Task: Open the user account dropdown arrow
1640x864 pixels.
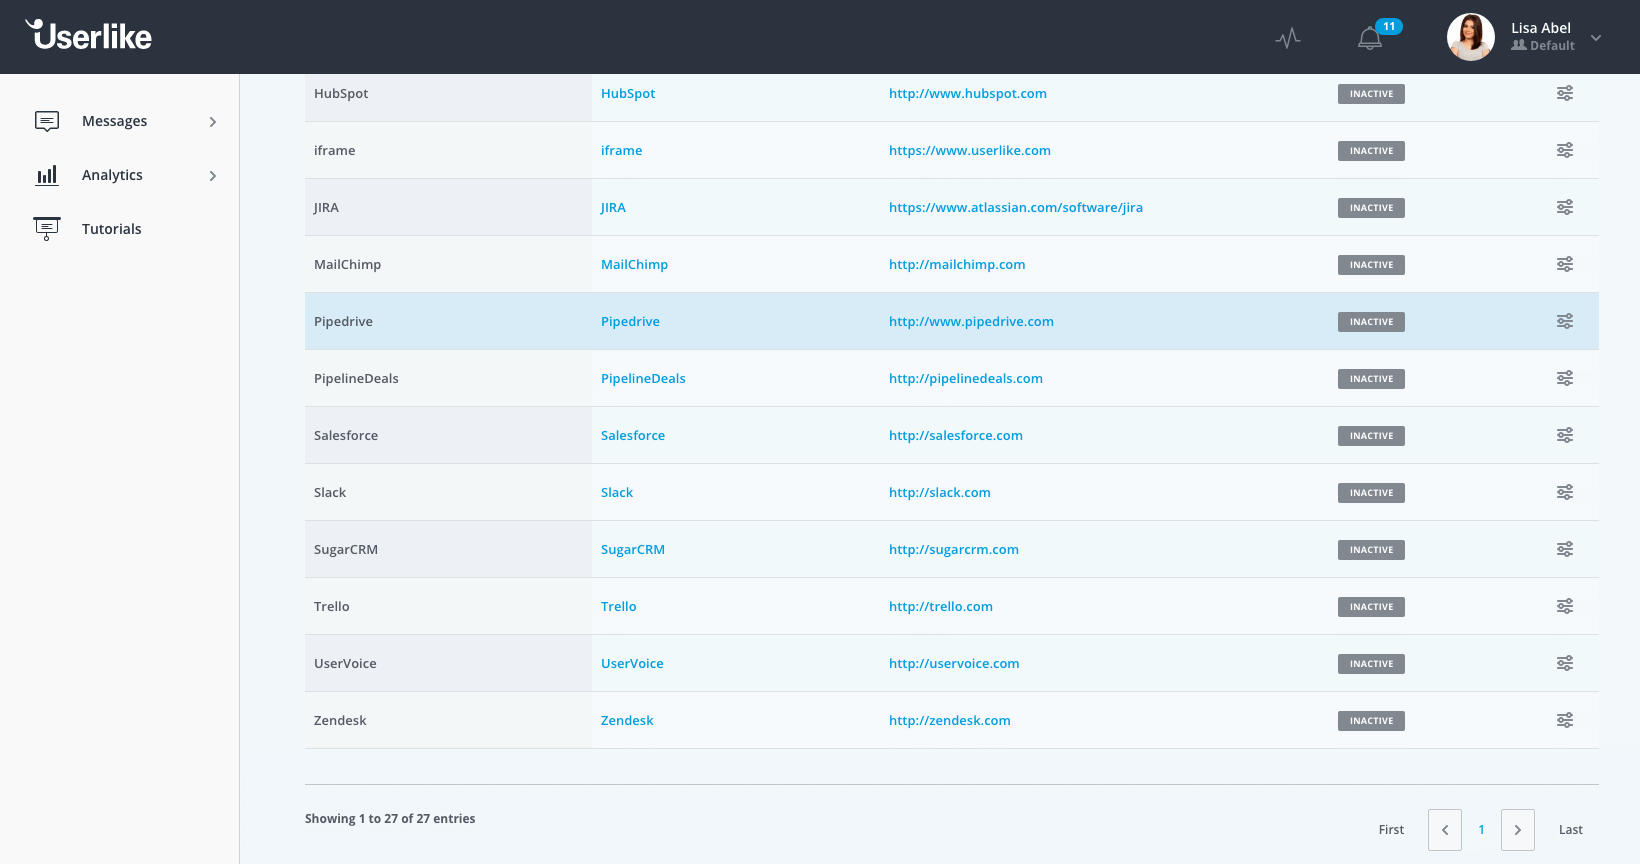Action: click(1596, 38)
